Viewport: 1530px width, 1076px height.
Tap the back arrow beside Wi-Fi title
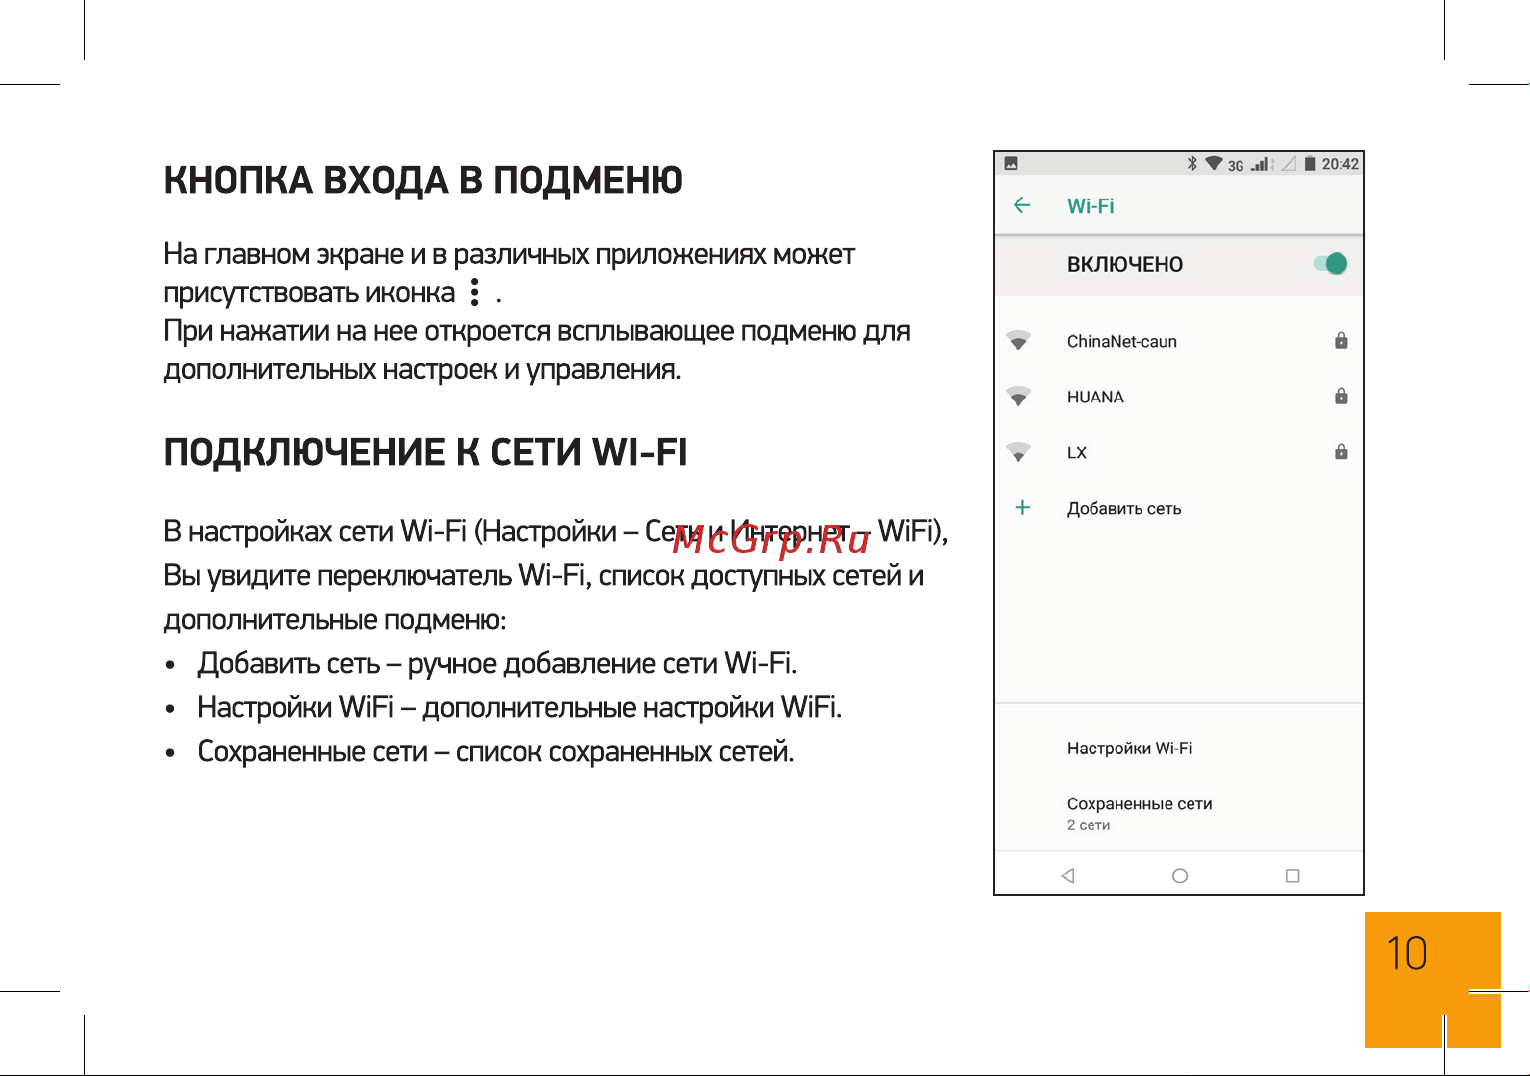pos(1022,205)
